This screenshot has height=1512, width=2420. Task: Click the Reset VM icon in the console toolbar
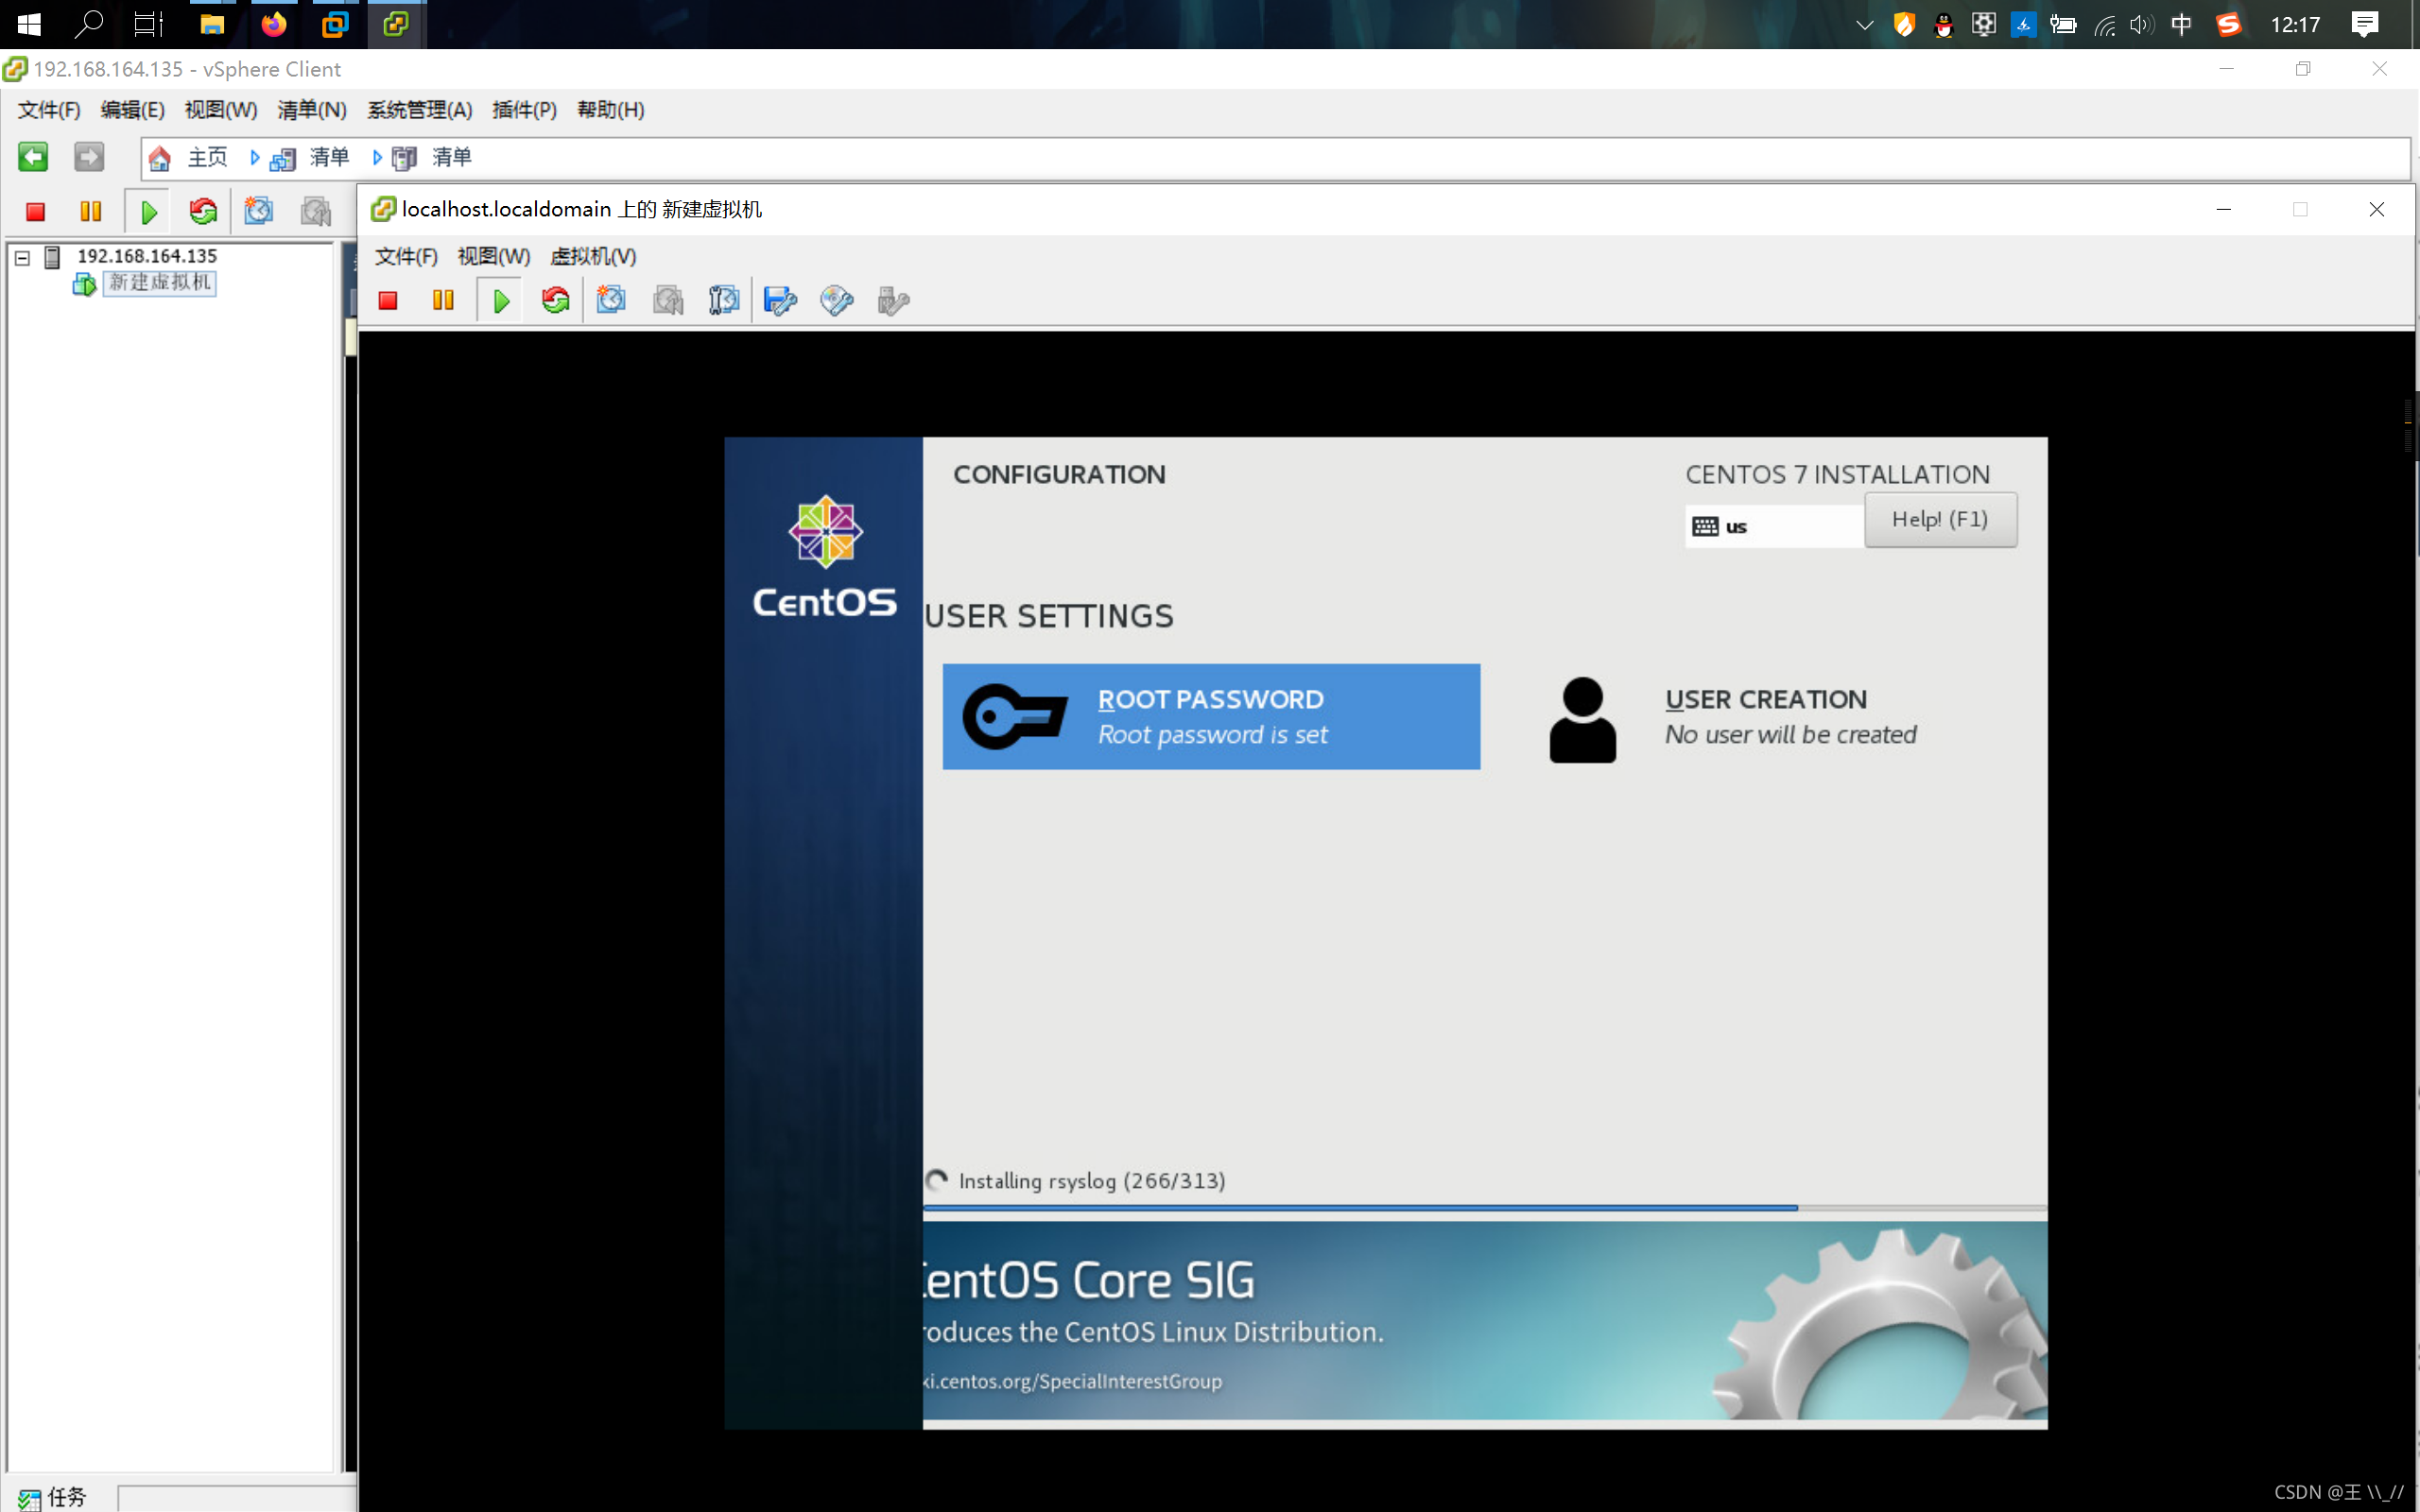coord(556,300)
